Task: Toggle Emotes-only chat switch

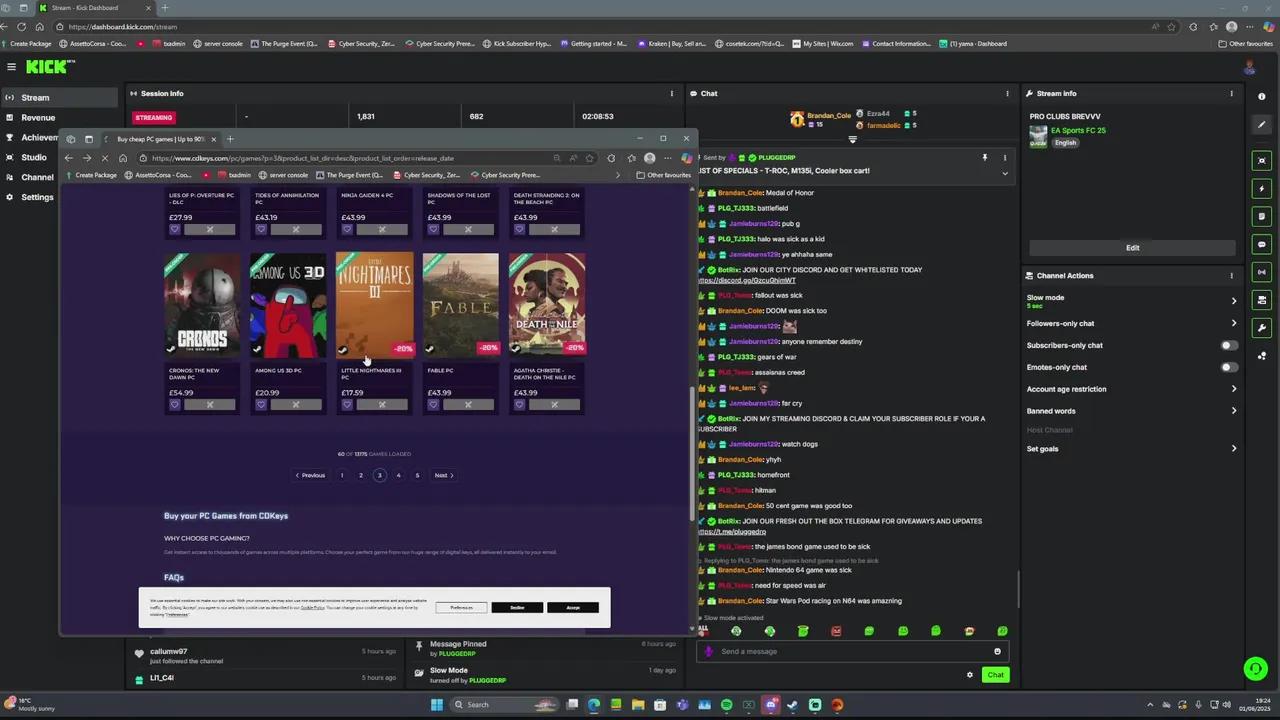Action: (x=1229, y=367)
